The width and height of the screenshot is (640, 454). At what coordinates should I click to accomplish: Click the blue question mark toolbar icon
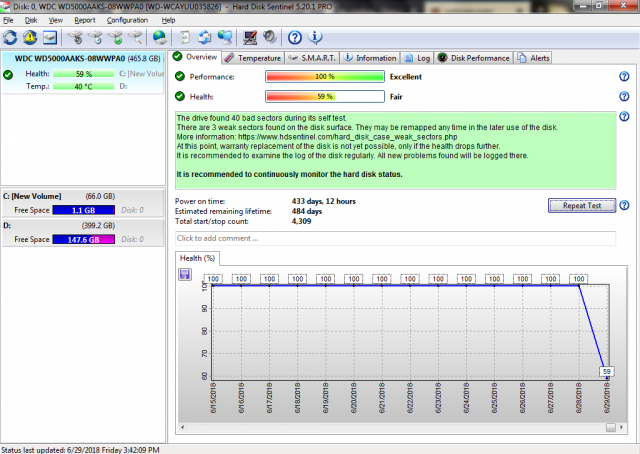(295, 38)
